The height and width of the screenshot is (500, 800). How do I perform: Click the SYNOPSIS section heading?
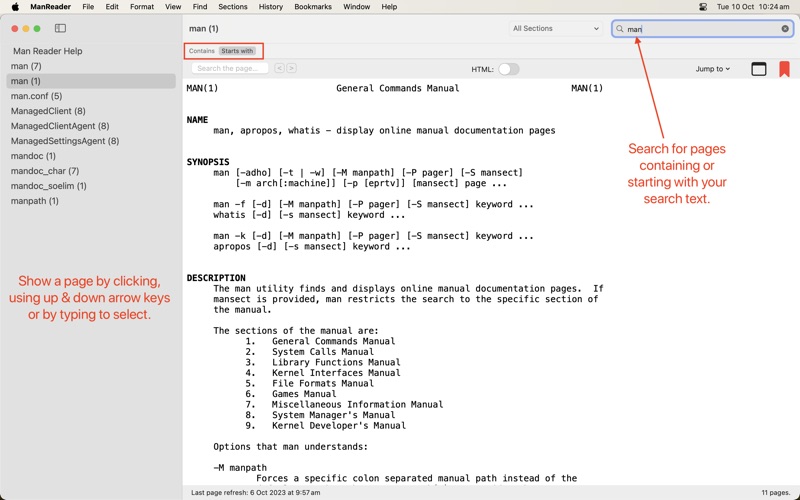pos(208,162)
